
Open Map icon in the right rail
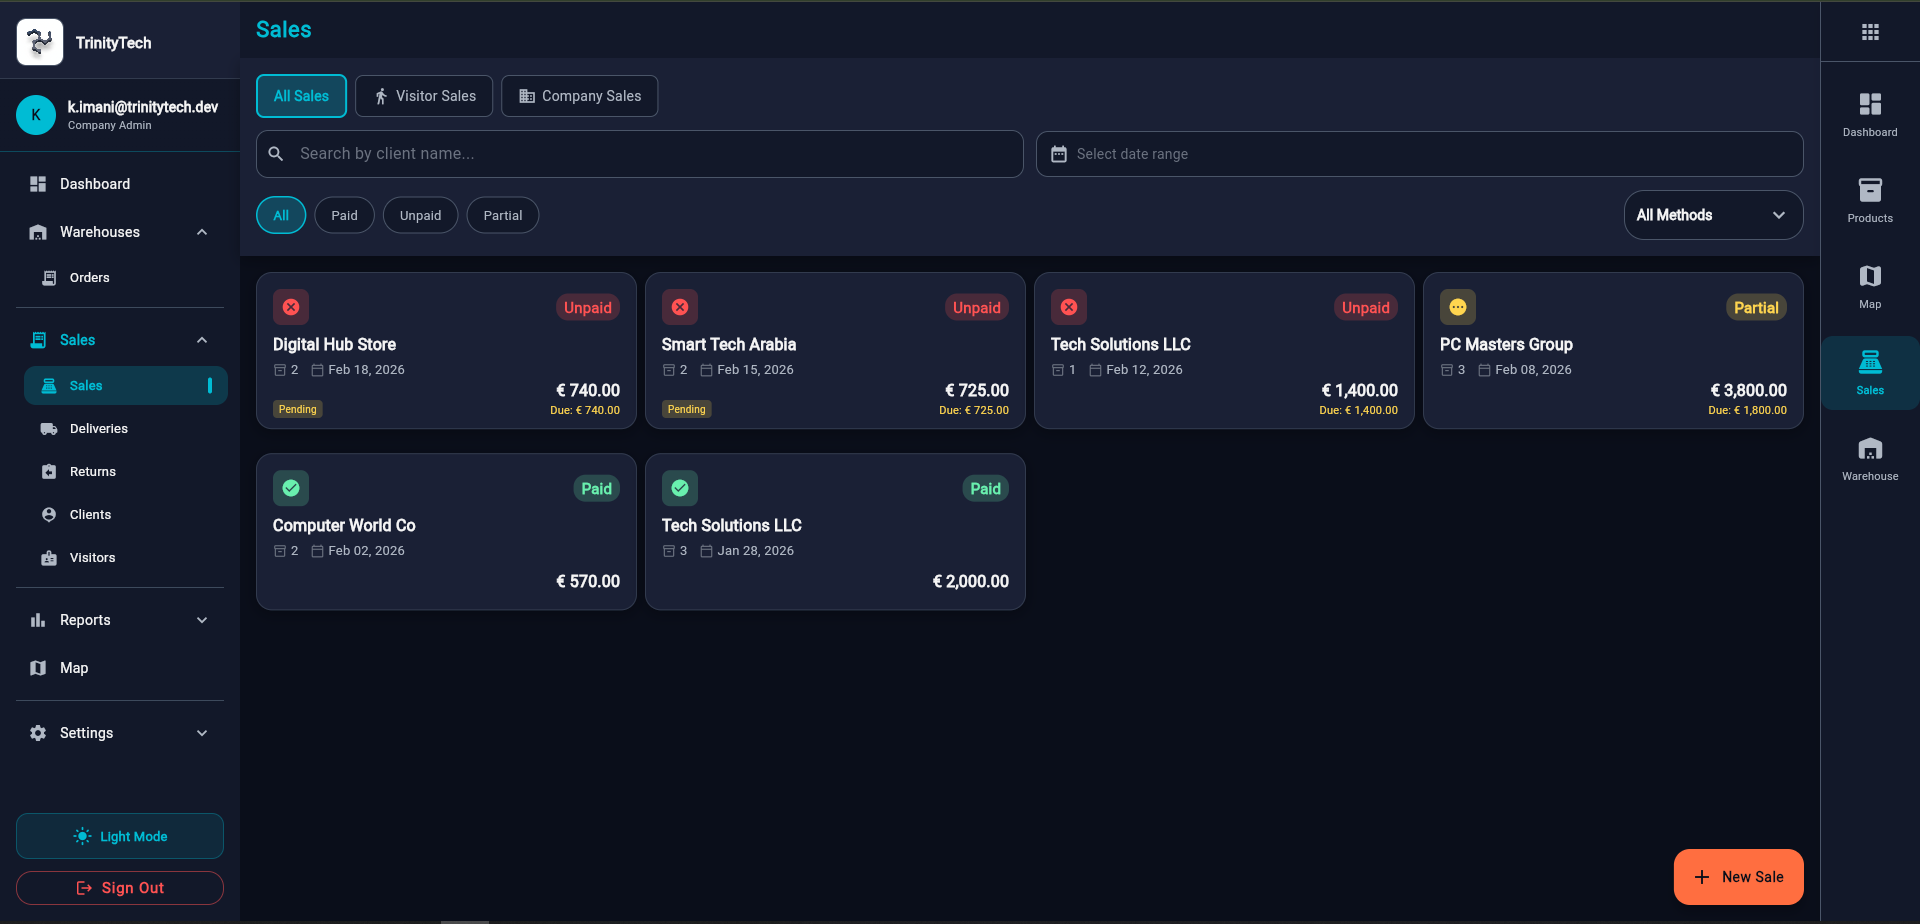pyautogui.click(x=1870, y=286)
